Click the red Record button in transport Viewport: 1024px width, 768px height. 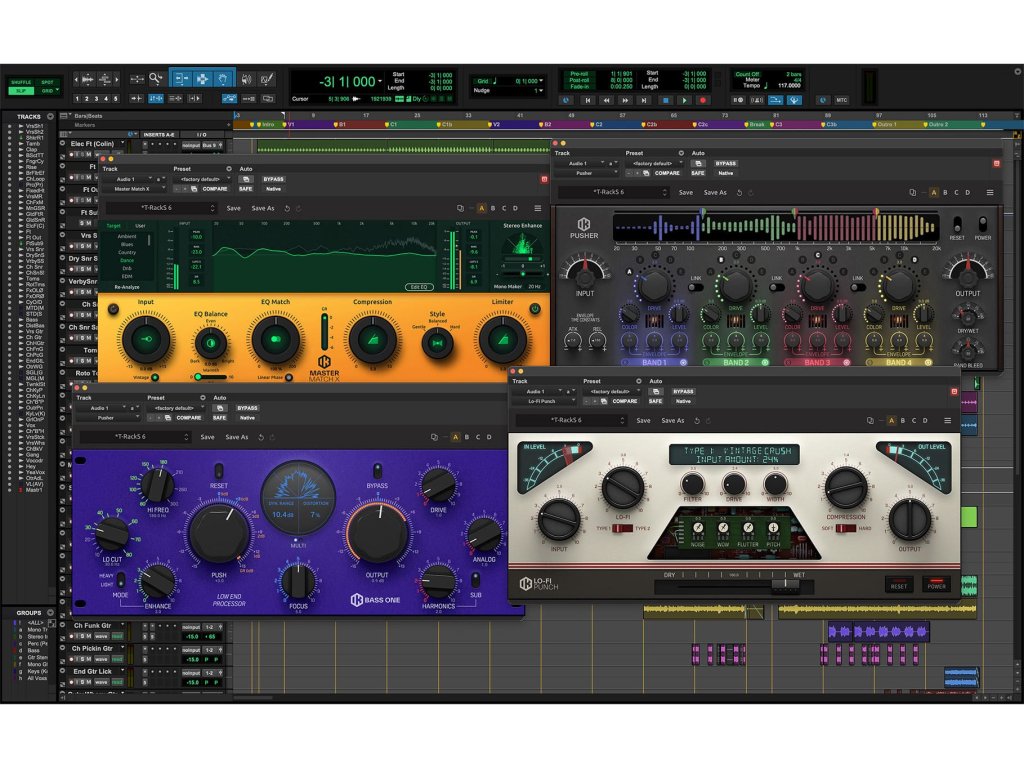click(x=703, y=101)
